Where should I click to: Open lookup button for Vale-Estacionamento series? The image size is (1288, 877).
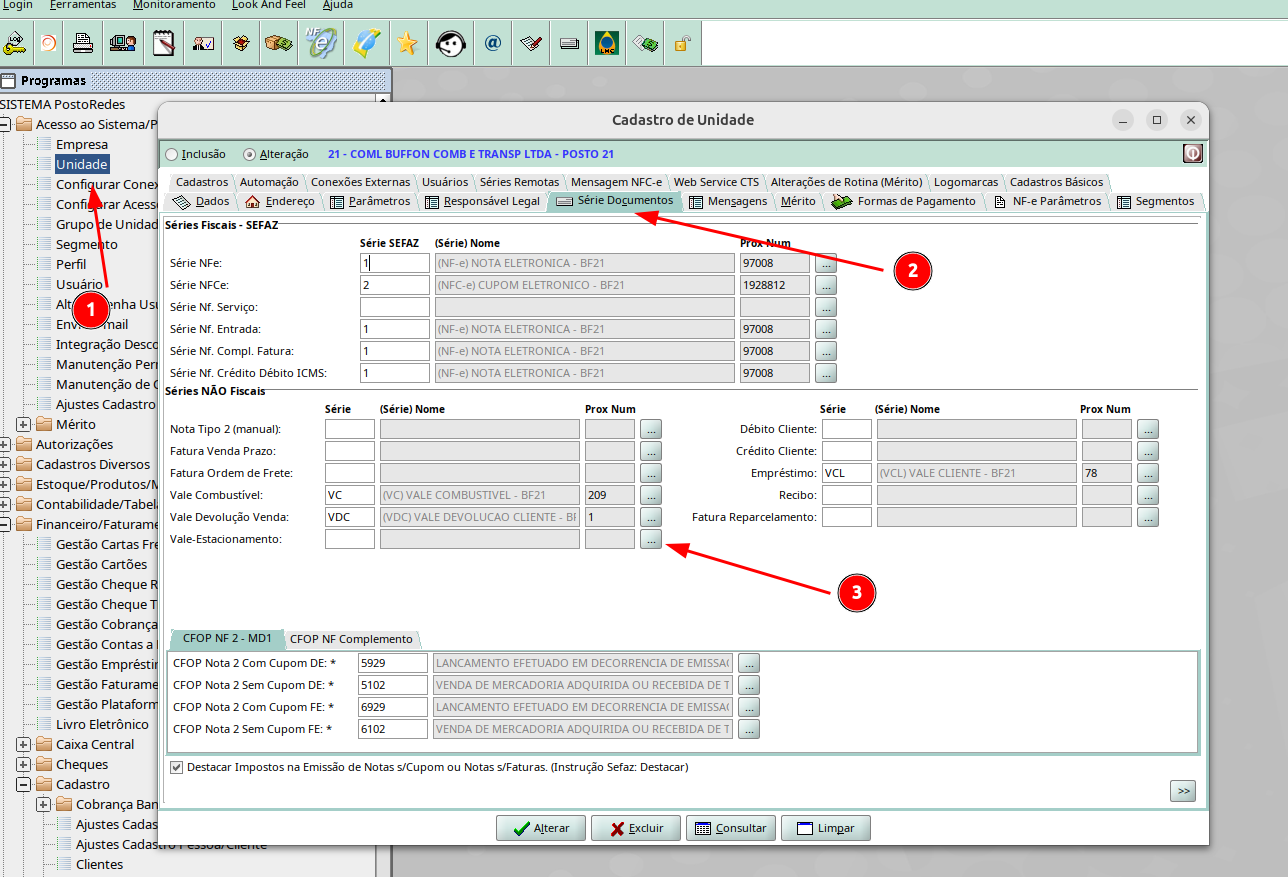coord(651,540)
